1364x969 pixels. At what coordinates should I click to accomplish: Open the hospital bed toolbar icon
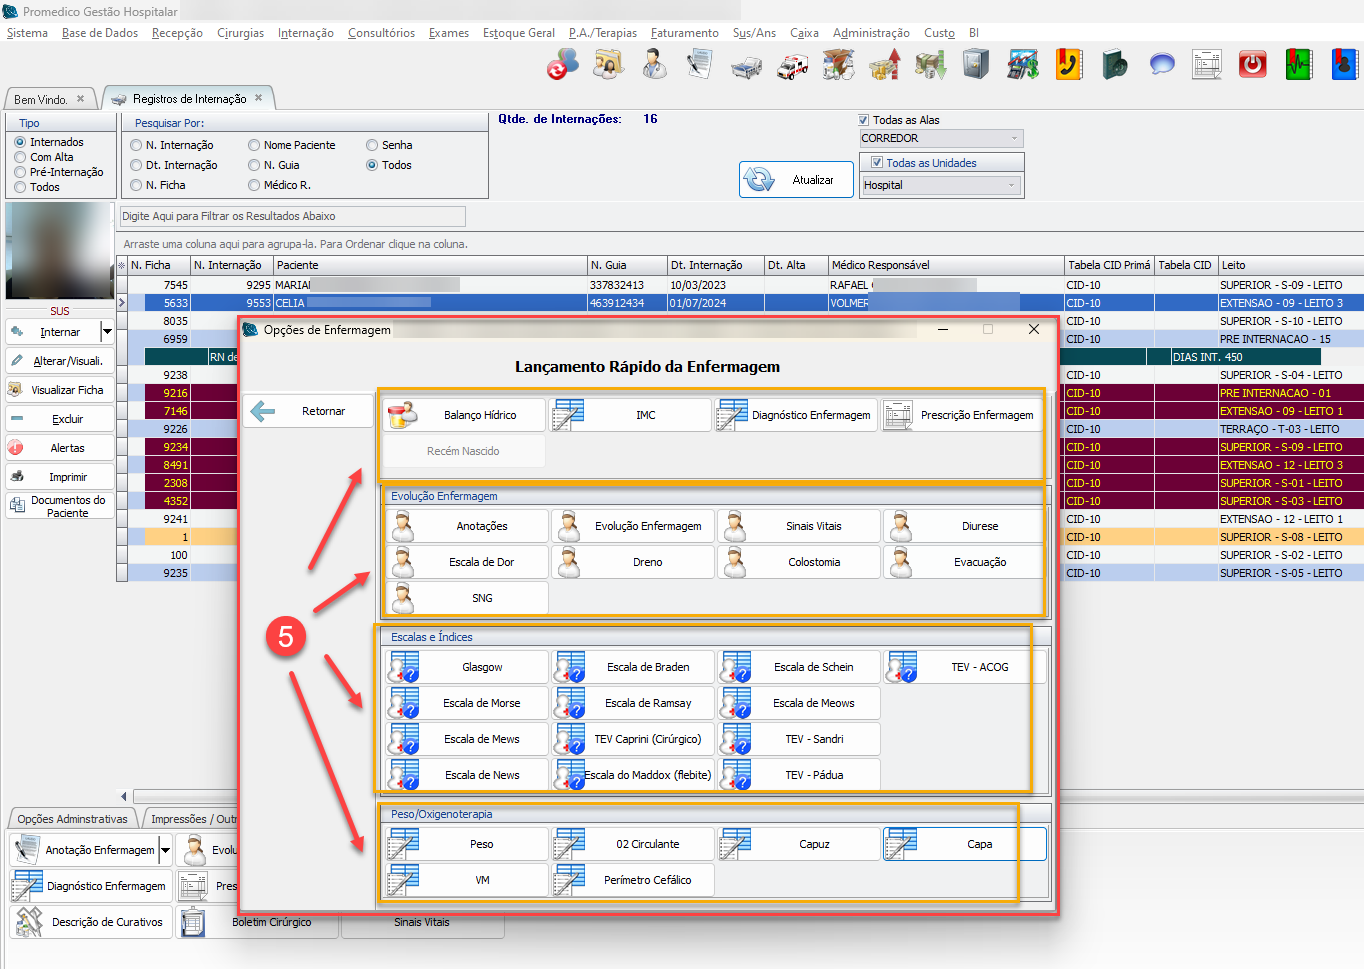click(745, 66)
